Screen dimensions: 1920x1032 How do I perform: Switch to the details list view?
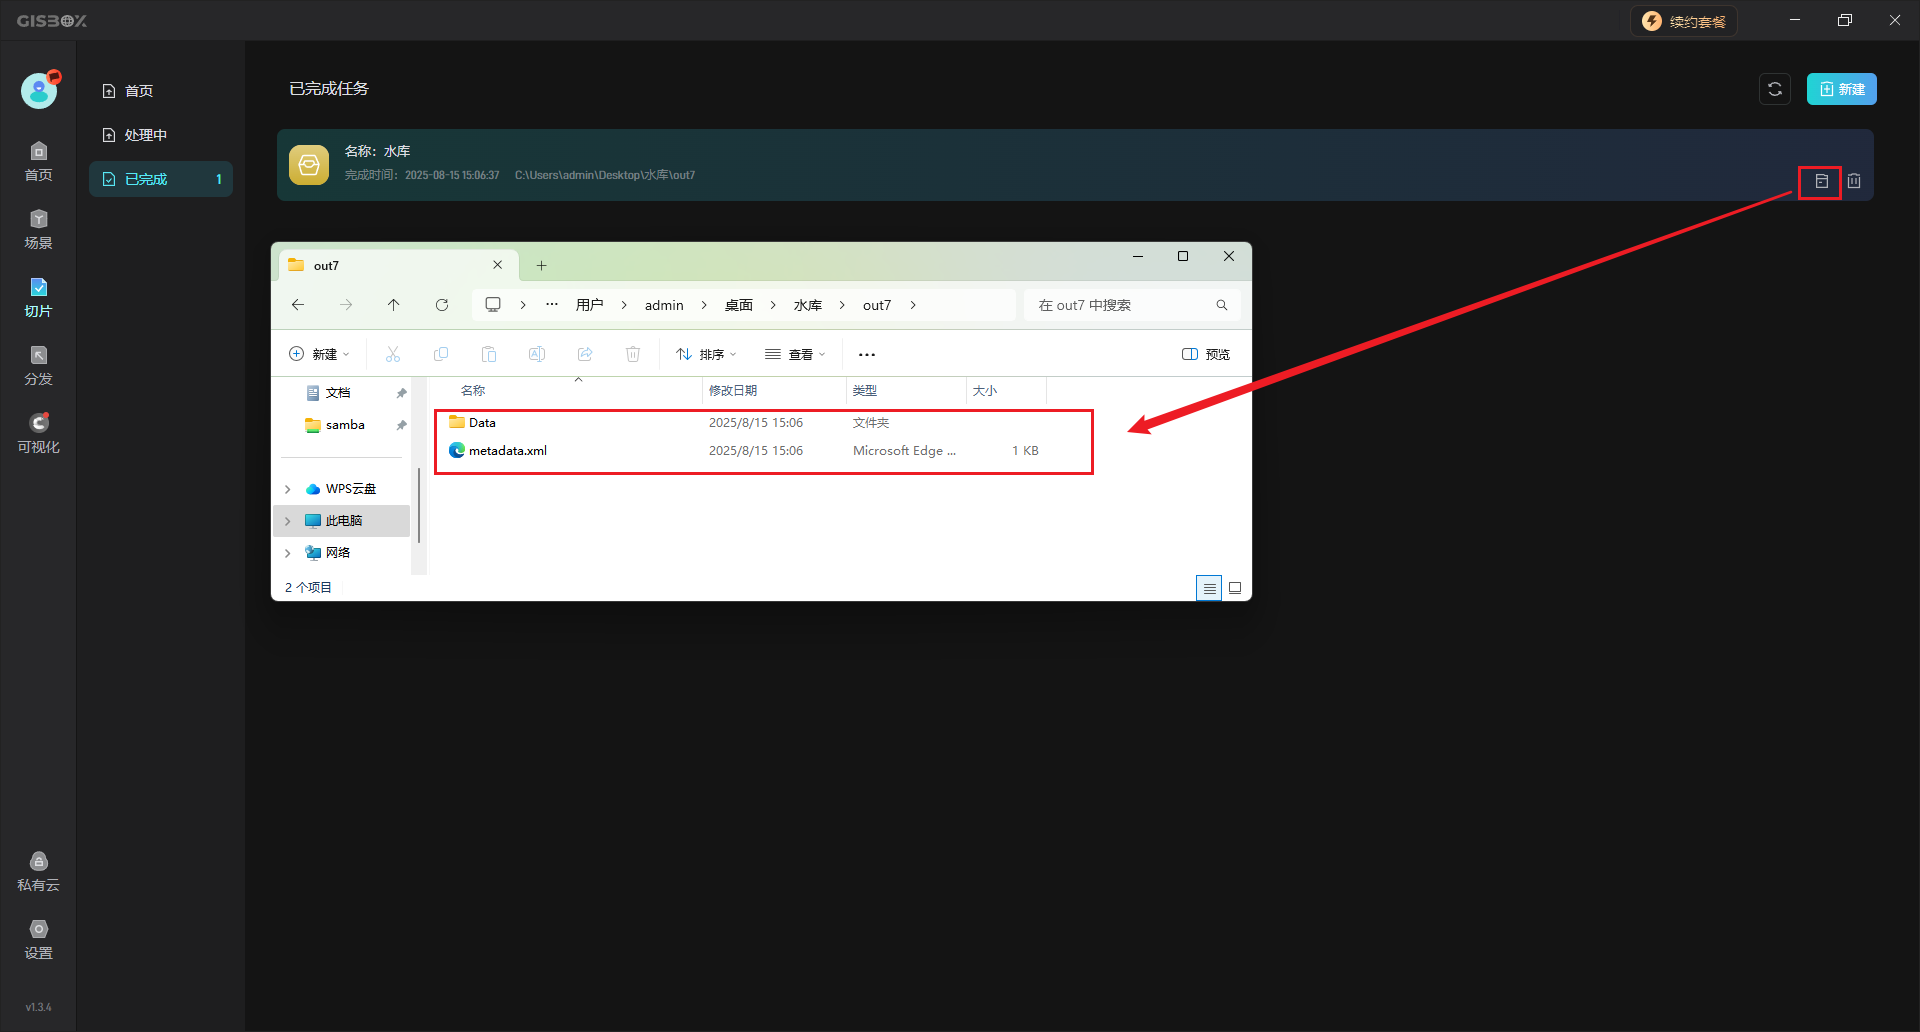[1209, 588]
